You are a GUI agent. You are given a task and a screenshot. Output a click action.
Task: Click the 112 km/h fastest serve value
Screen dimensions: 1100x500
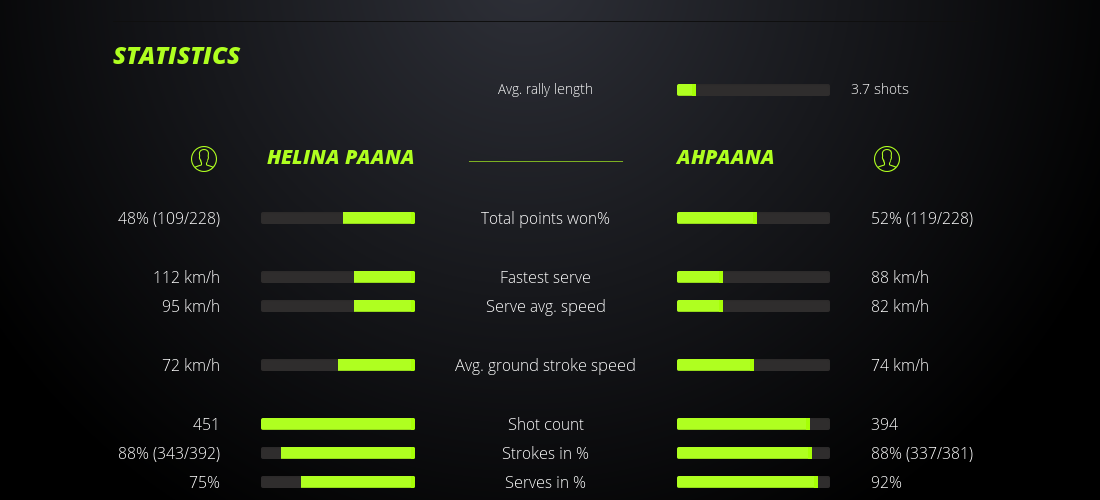186,277
